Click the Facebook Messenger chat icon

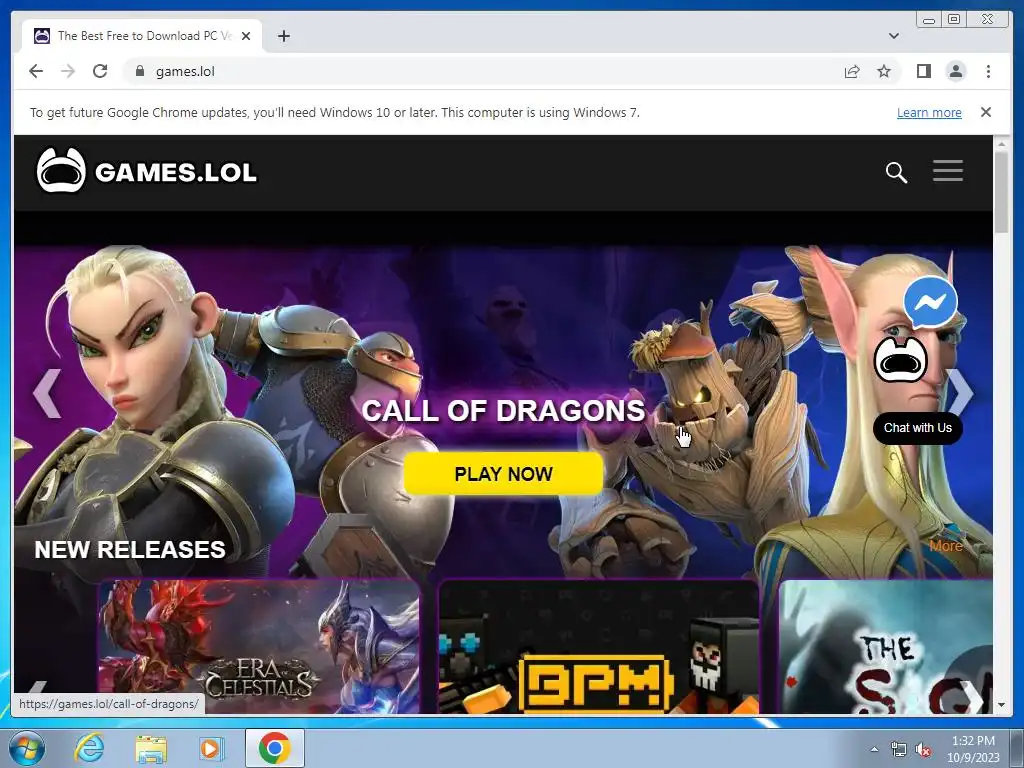(x=931, y=302)
